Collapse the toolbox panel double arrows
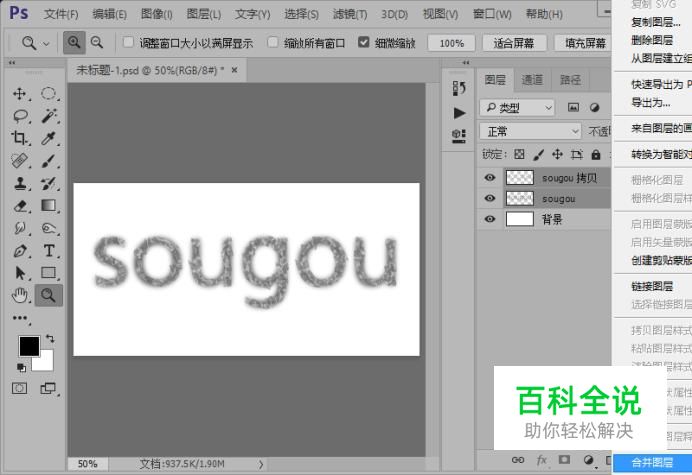Viewport: 692px width, 475px height. (x=12, y=63)
